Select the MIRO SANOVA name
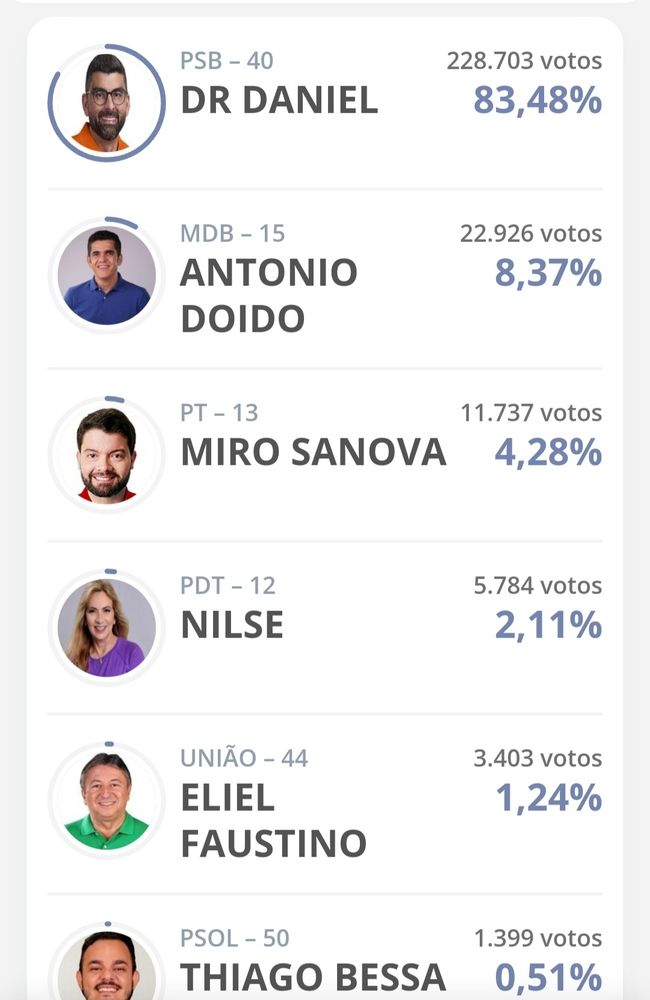The height and width of the screenshot is (1000, 650). coord(313,453)
